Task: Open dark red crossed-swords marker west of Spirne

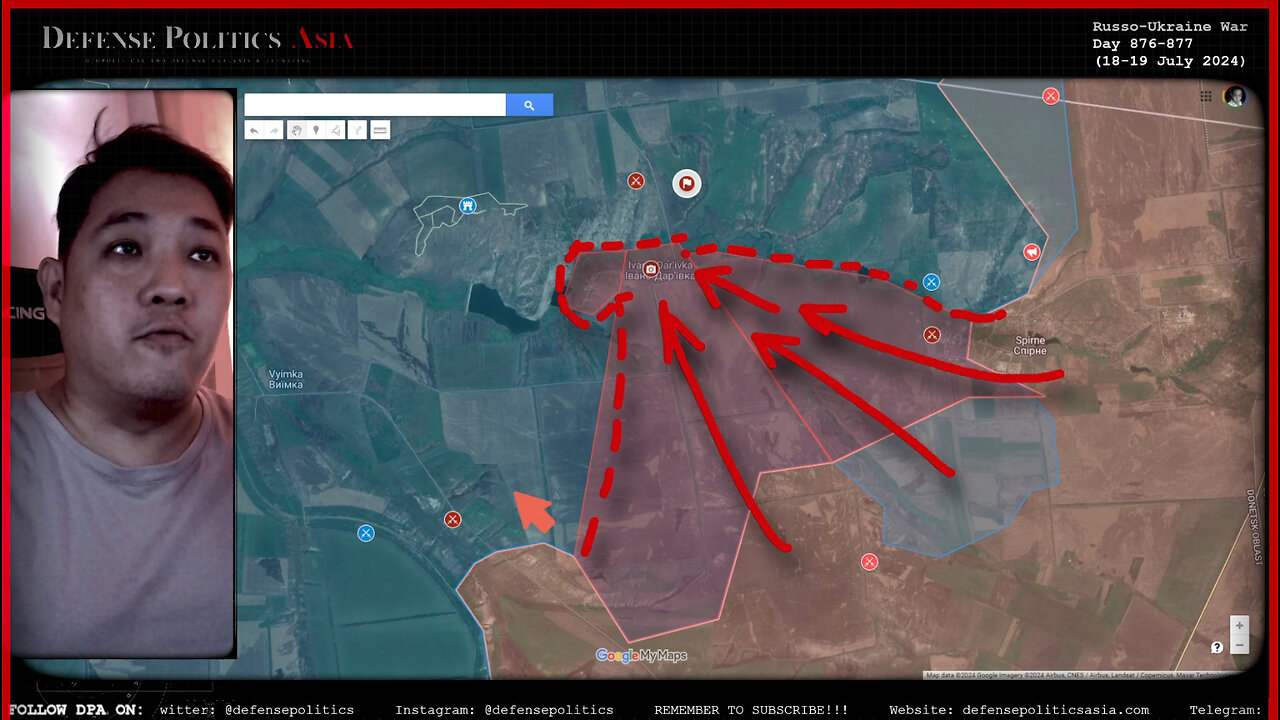Action: pyautogui.click(x=932, y=335)
